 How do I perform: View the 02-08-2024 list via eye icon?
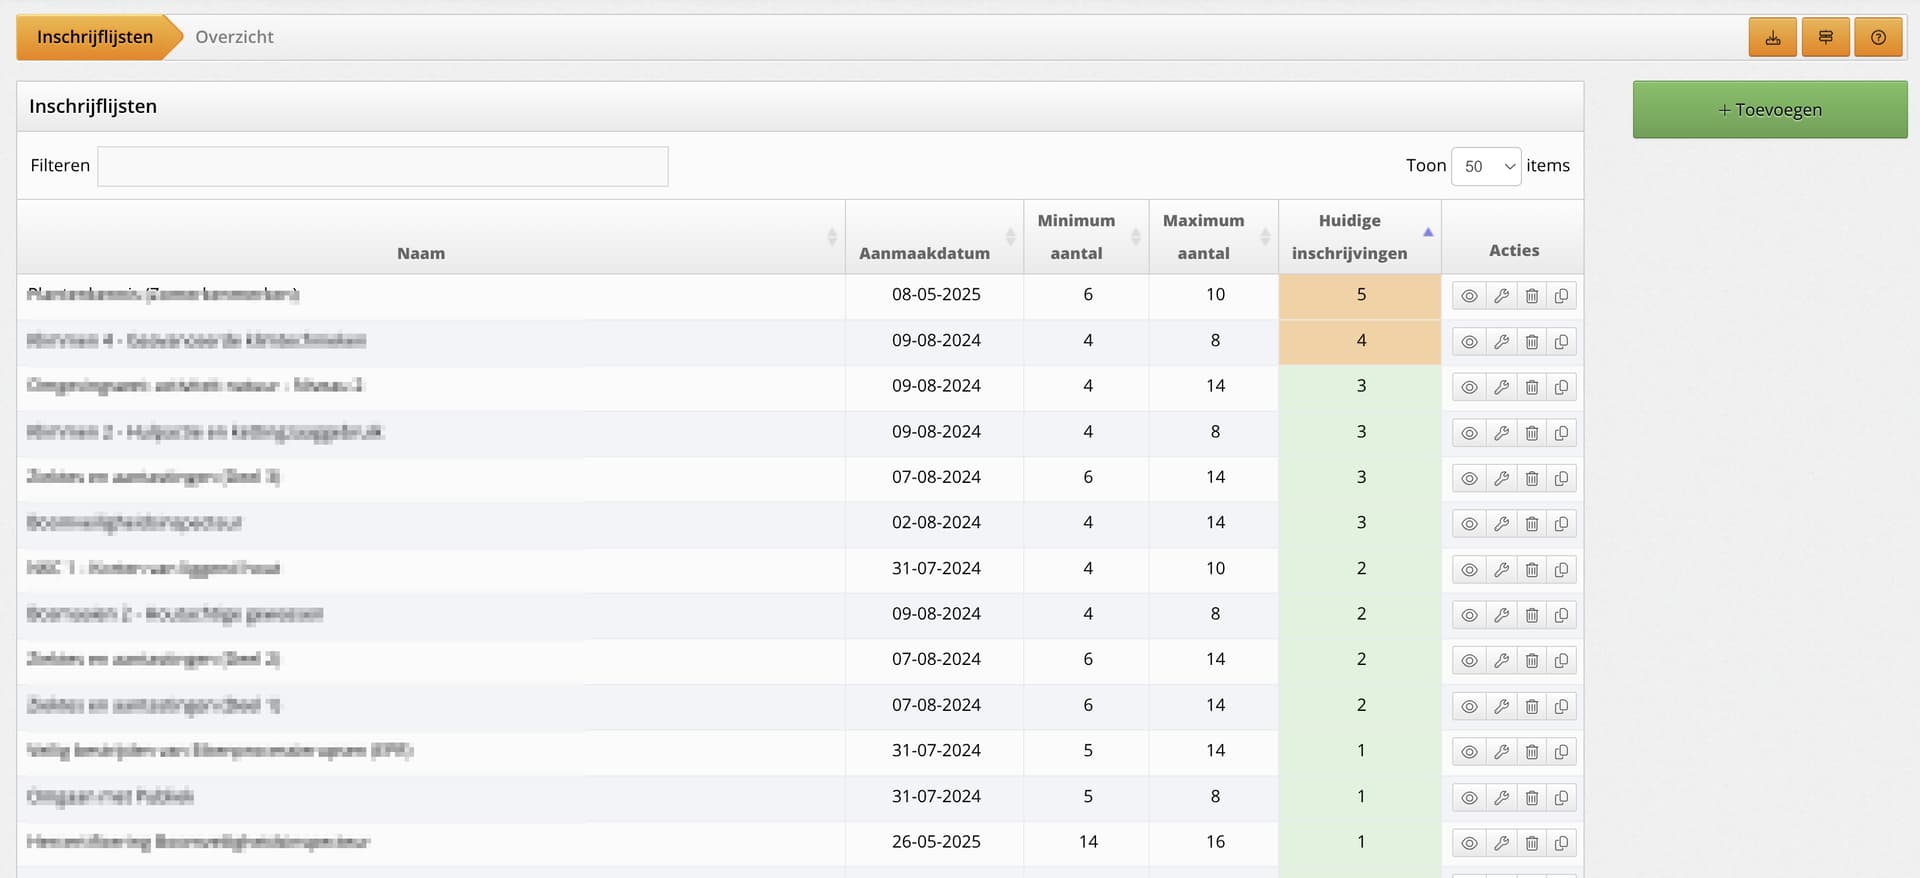coord(1469,524)
